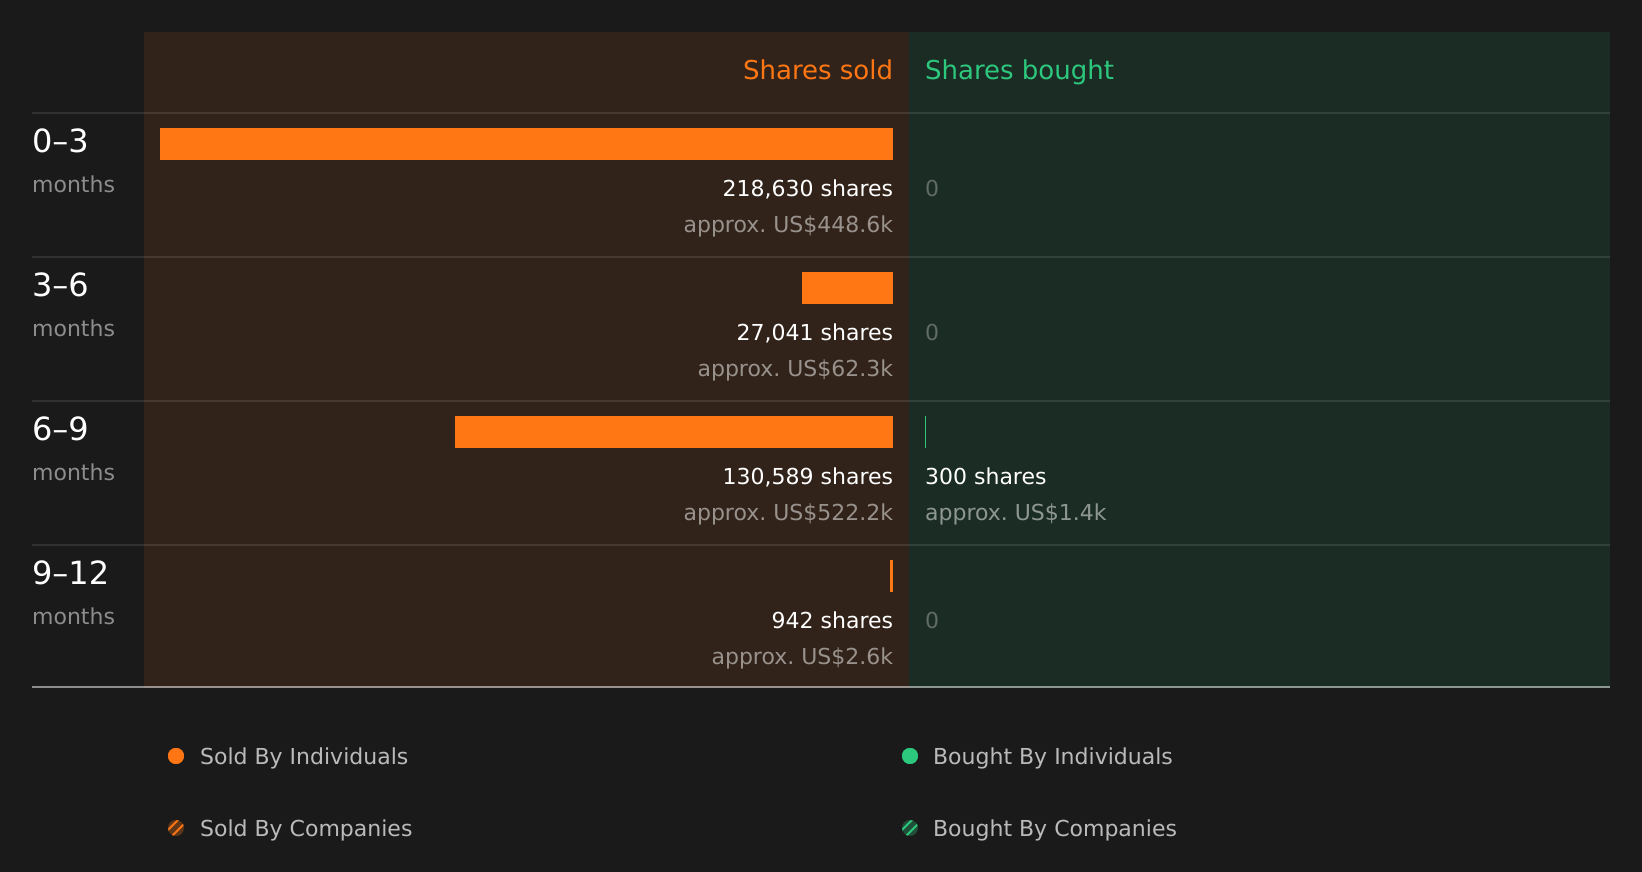Click the approx. US$1.4k value

1015,513
